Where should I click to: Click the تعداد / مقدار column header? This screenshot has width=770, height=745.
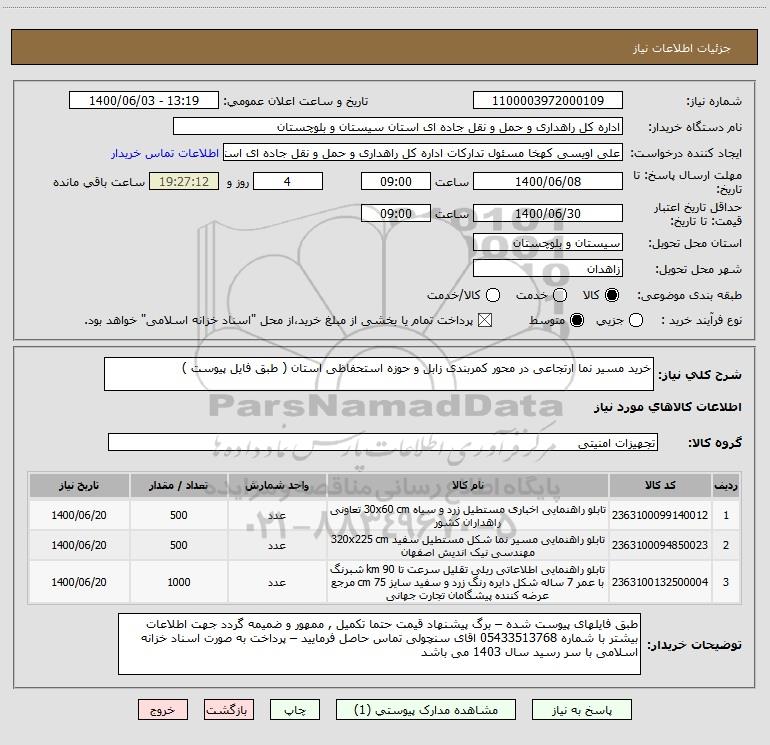179,485
